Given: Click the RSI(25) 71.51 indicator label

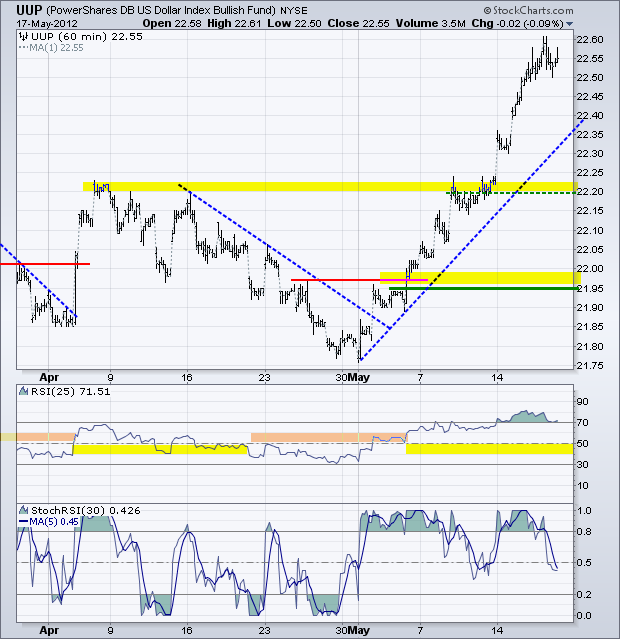Looking at the screenshot, I should (x=71, y=392).
